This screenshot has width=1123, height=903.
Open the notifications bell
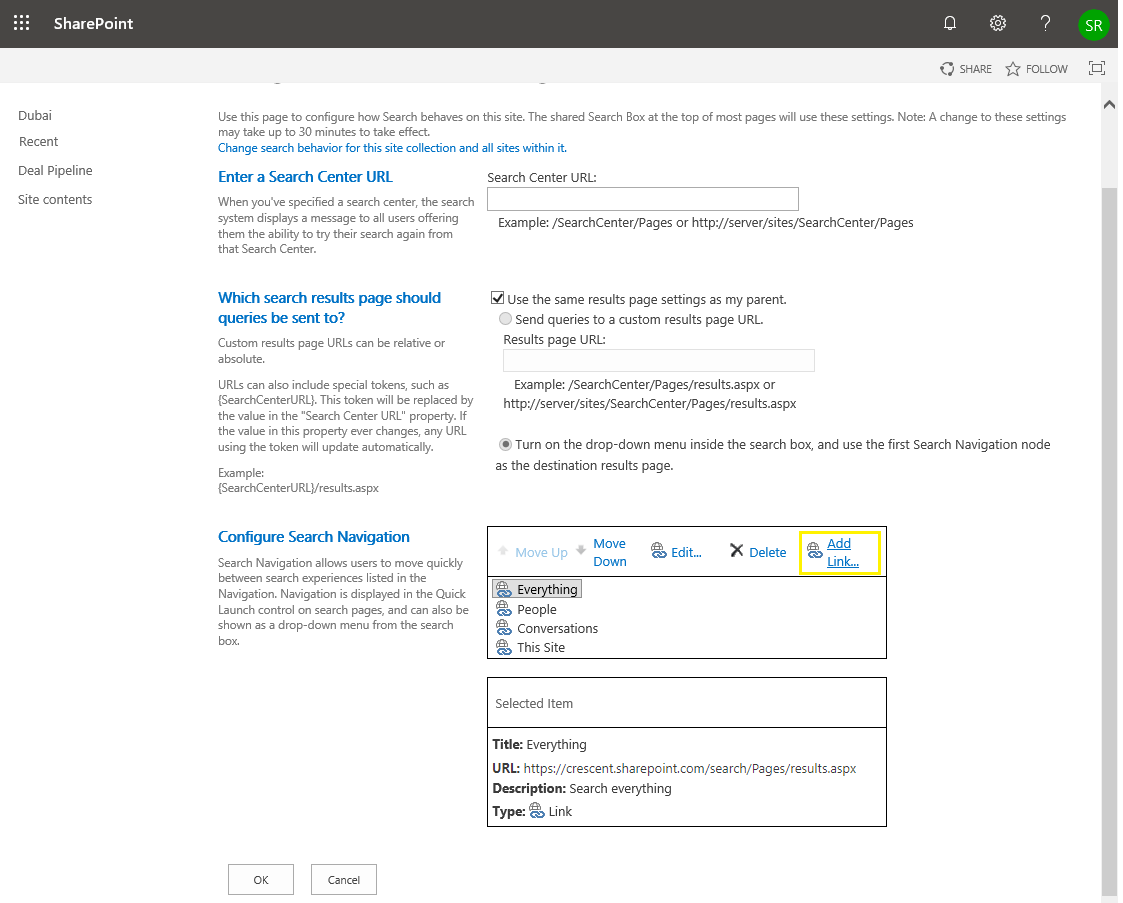point(949,22)
